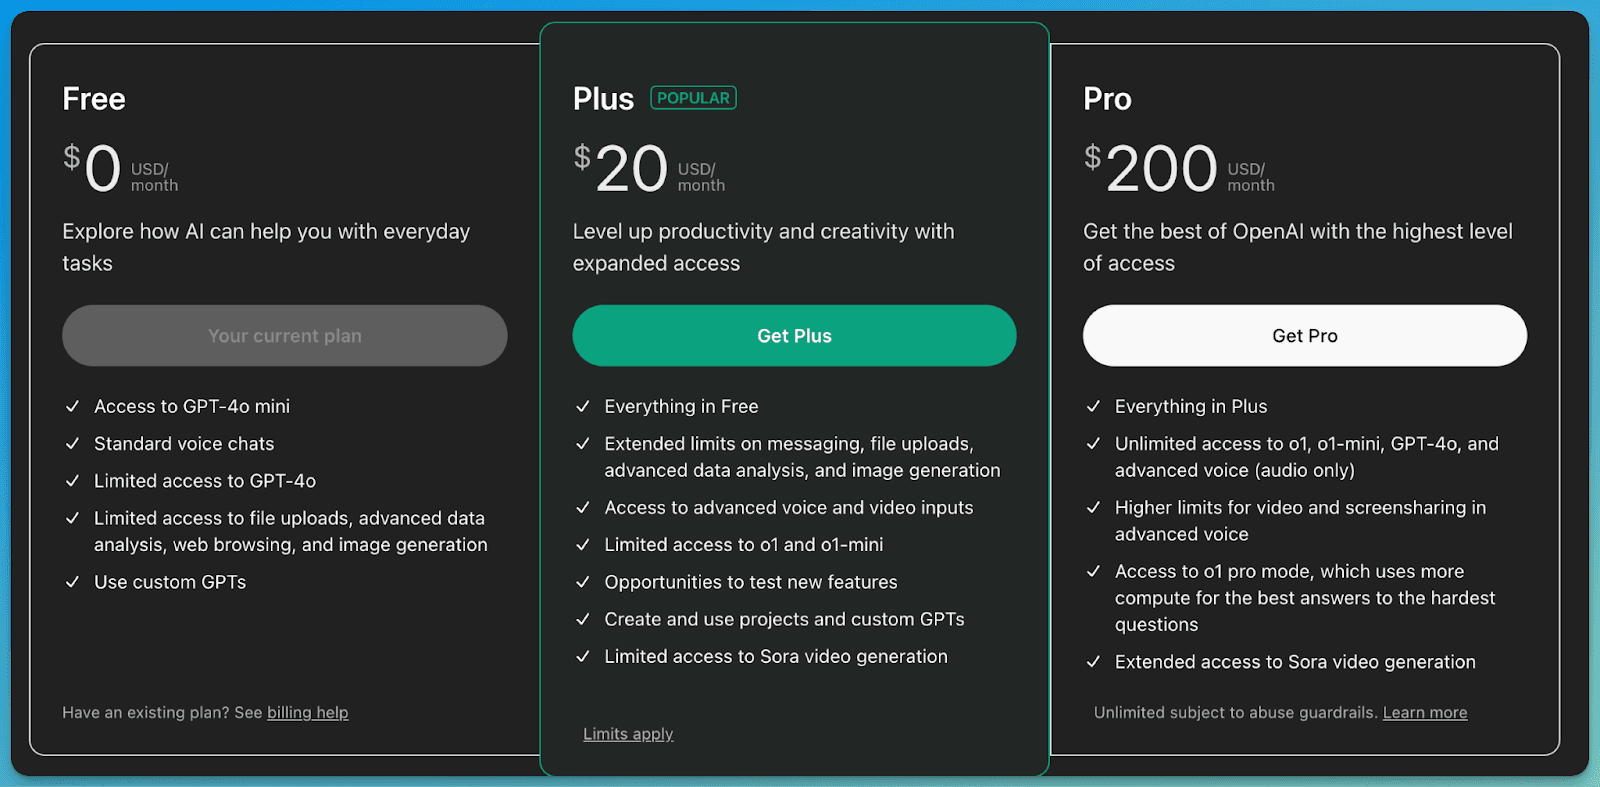Click the "Your current plan" button
The width and height of the screenshot is (1600, 787).
coord(284,336)
